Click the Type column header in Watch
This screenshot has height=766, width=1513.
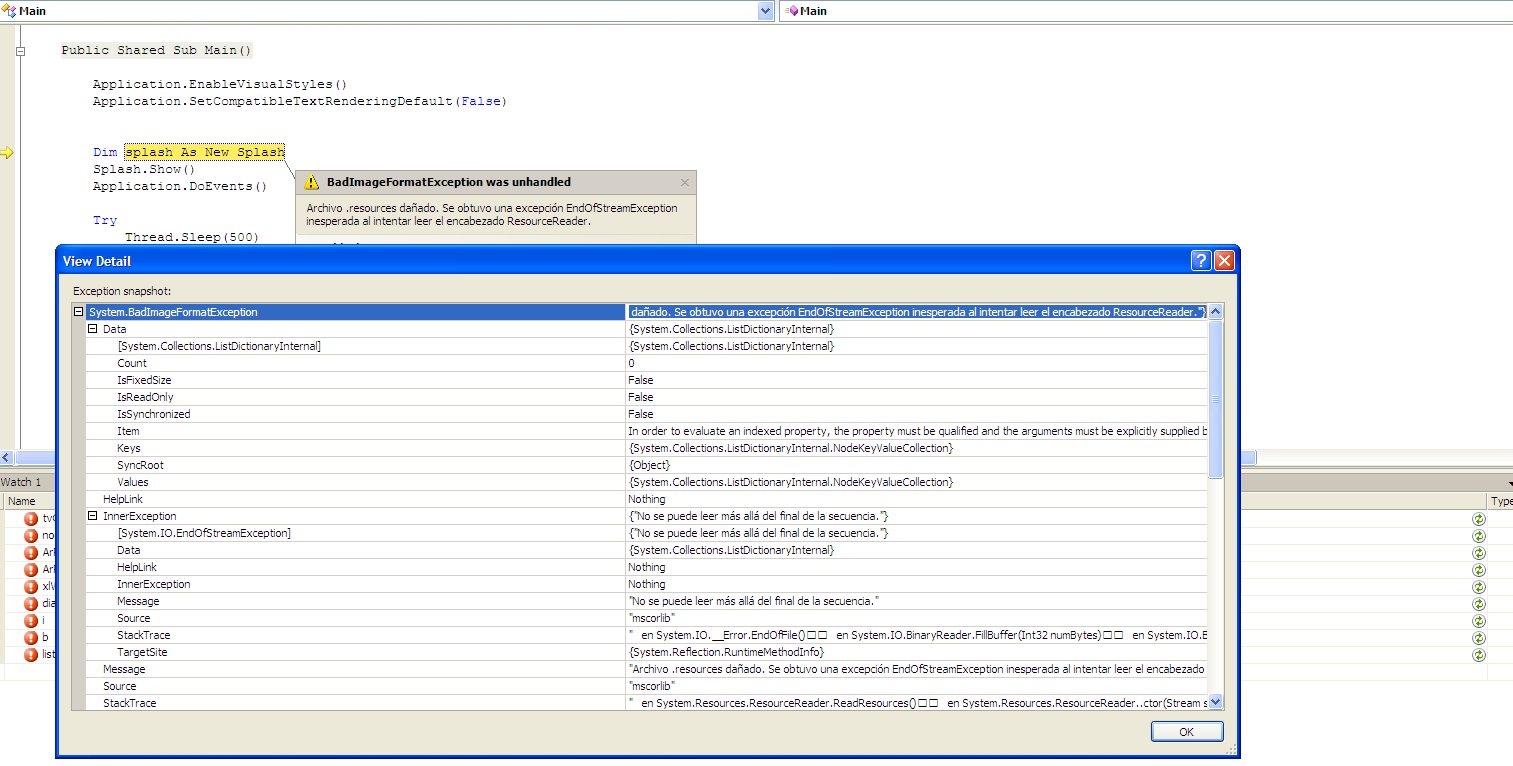[x=1501, y=501]
